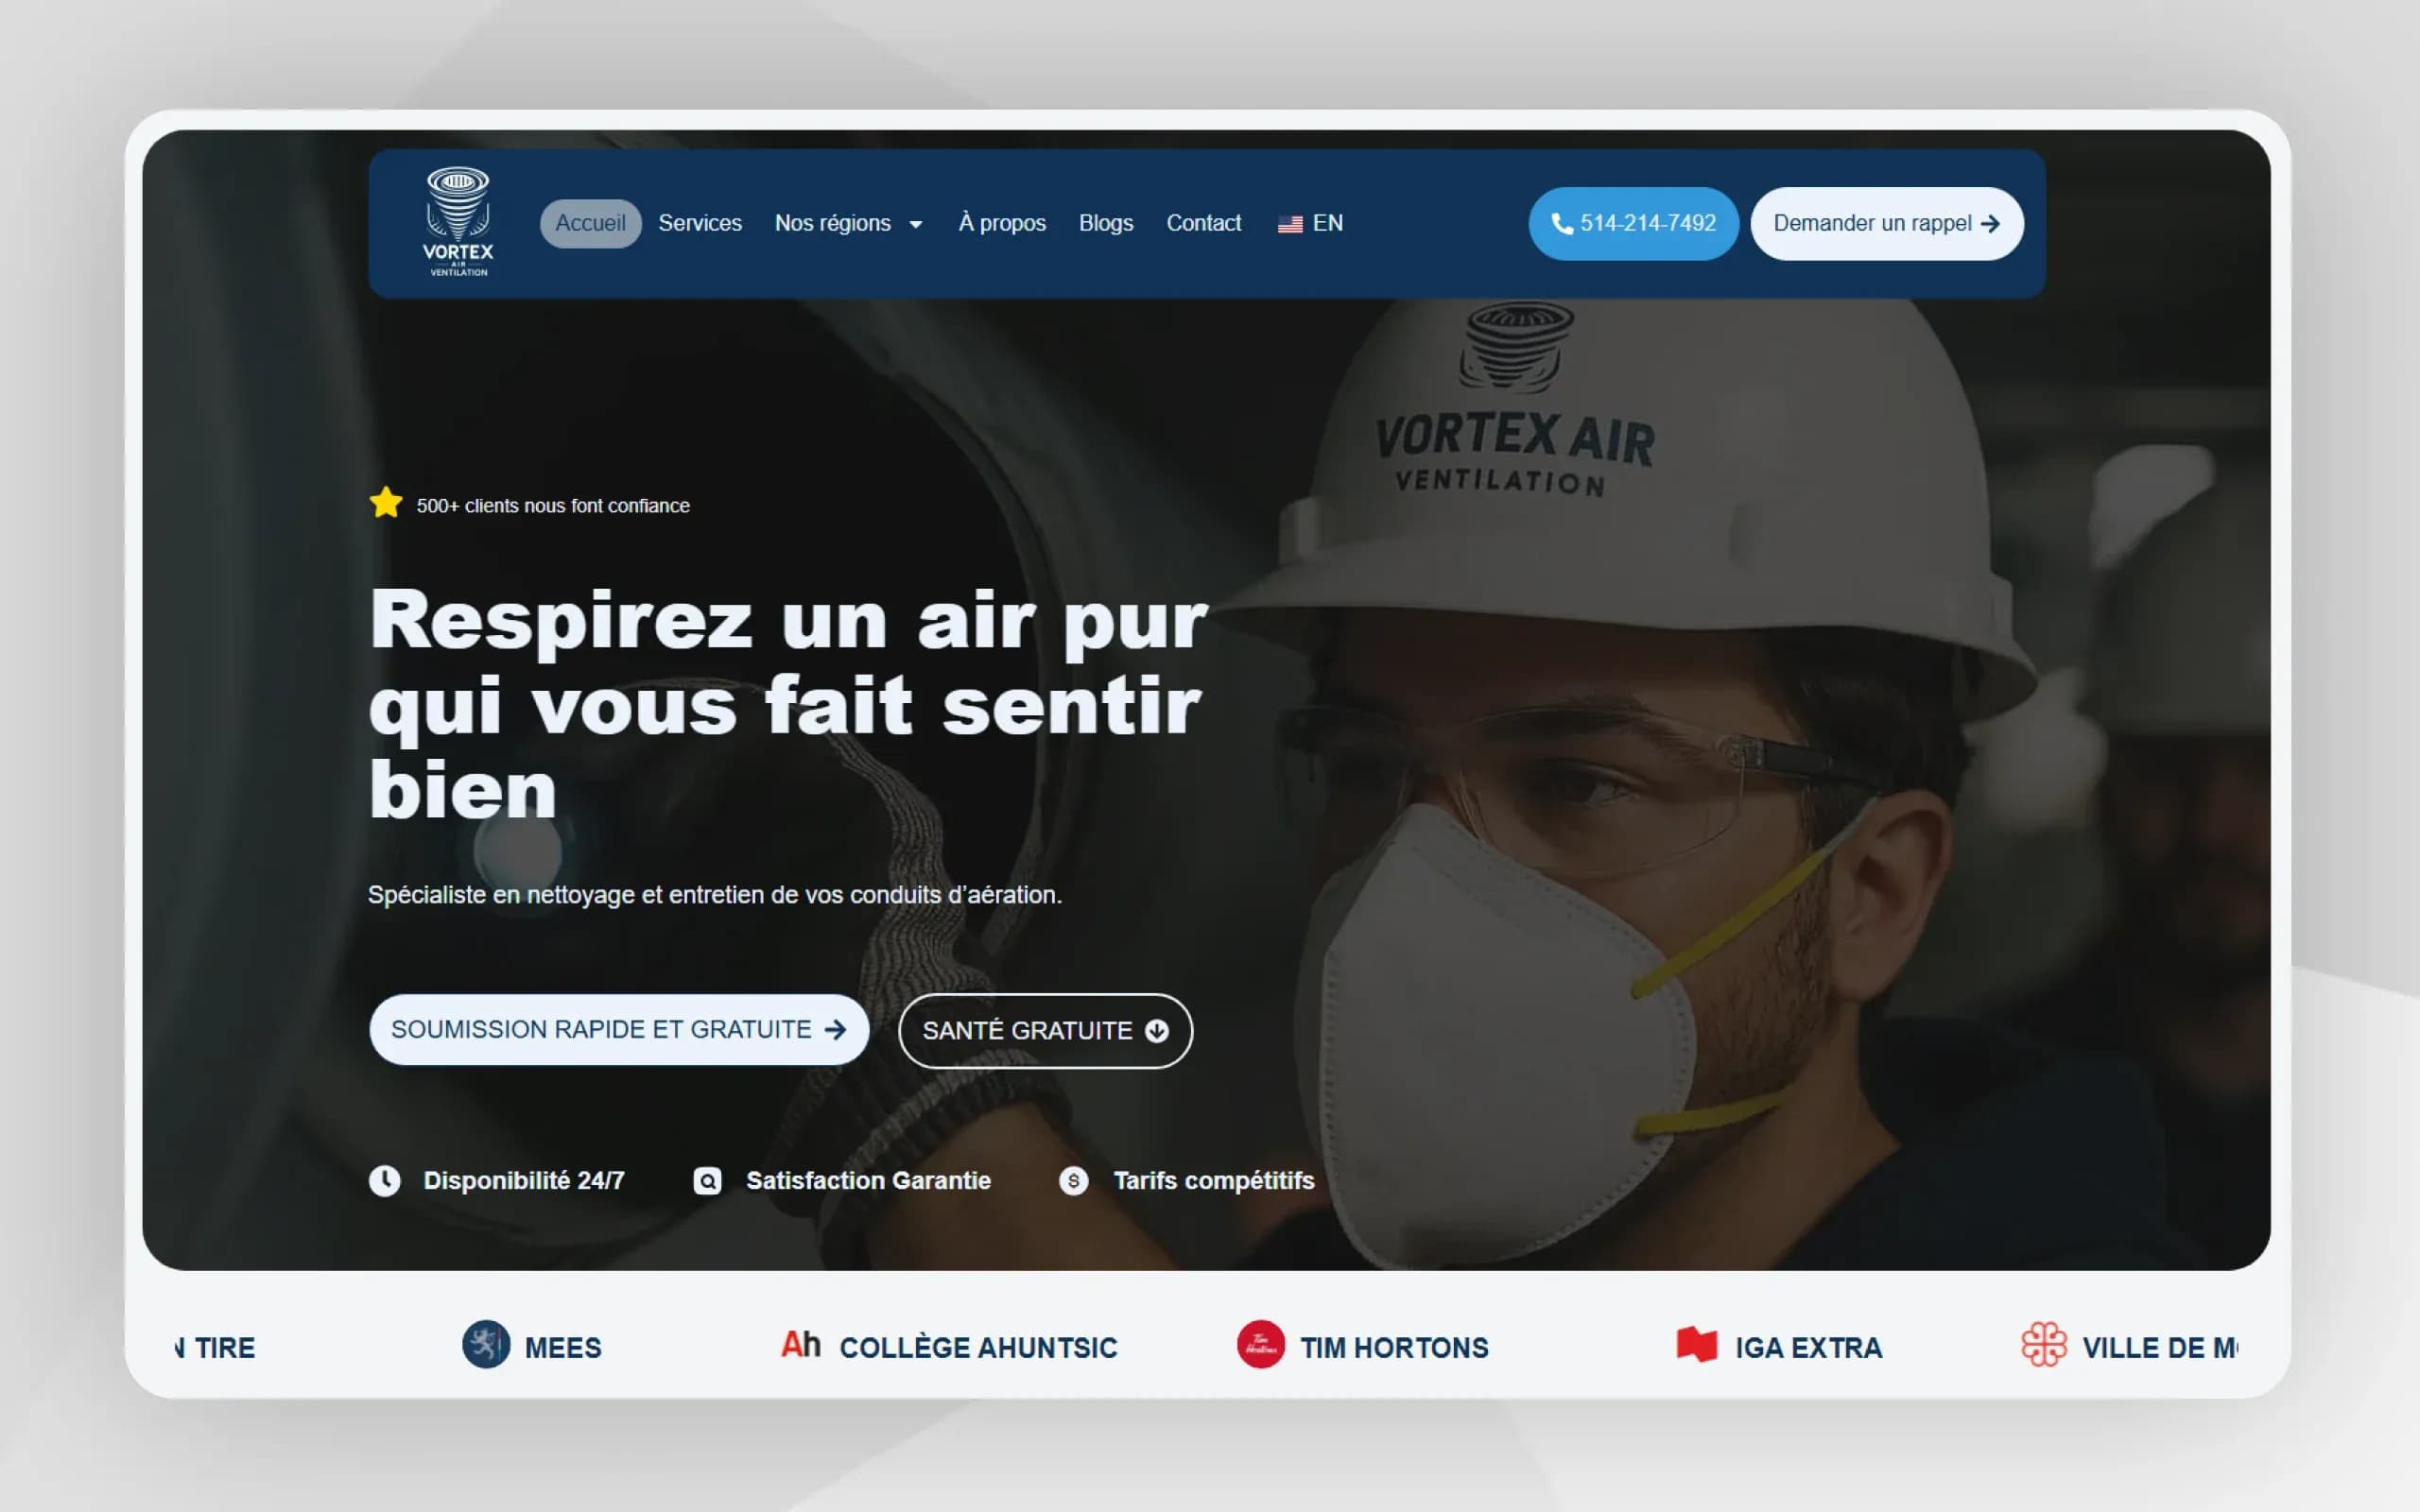Open the Accueil menu item

(590, 223)
